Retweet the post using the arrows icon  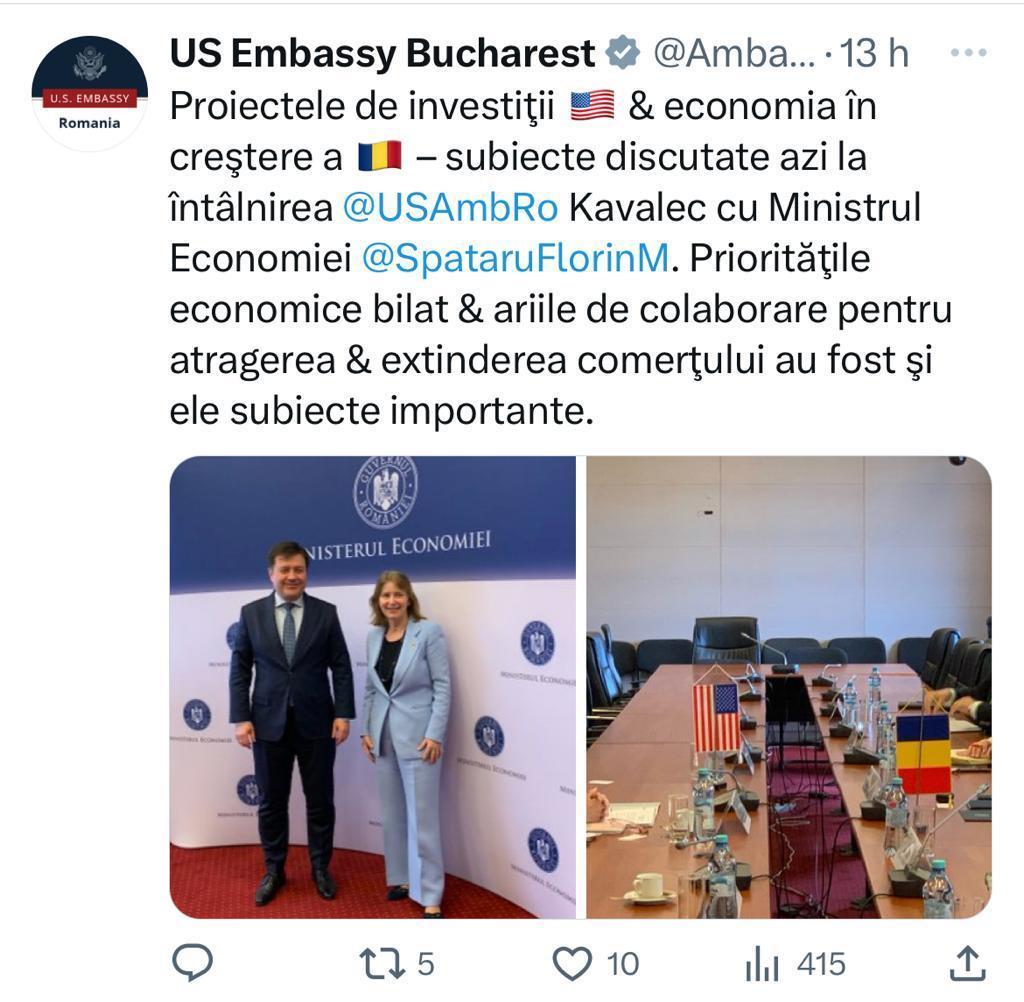click(382, 964)
